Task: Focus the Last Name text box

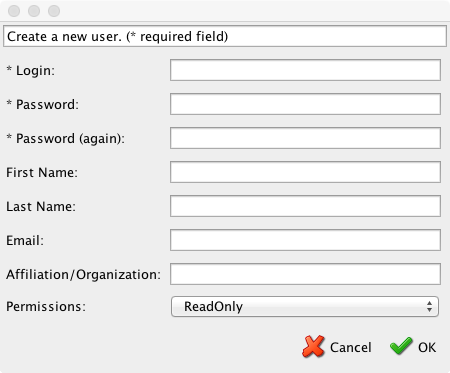Action: tap(305, 206)
